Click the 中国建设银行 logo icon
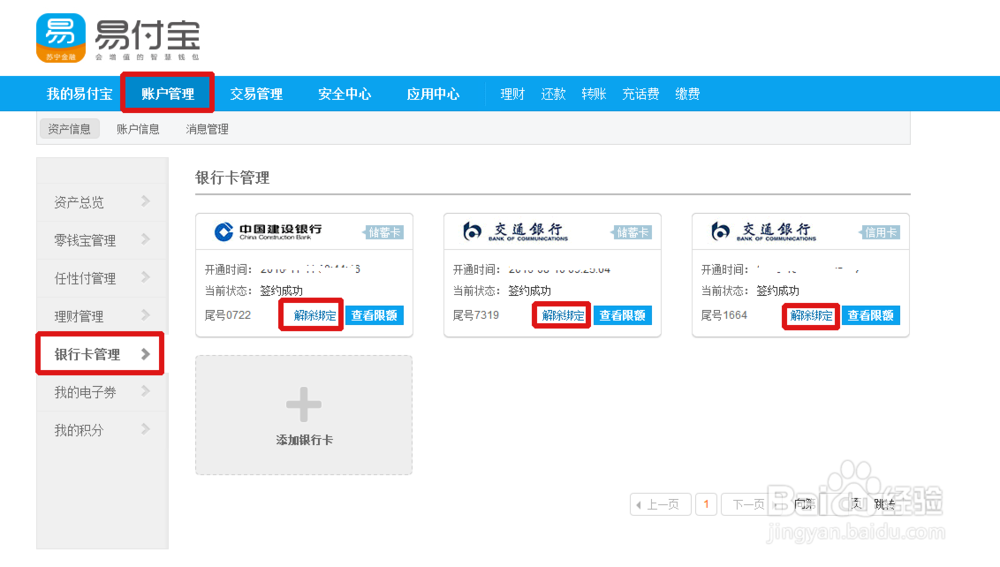 pyautogui.click(x=224, y=232)
